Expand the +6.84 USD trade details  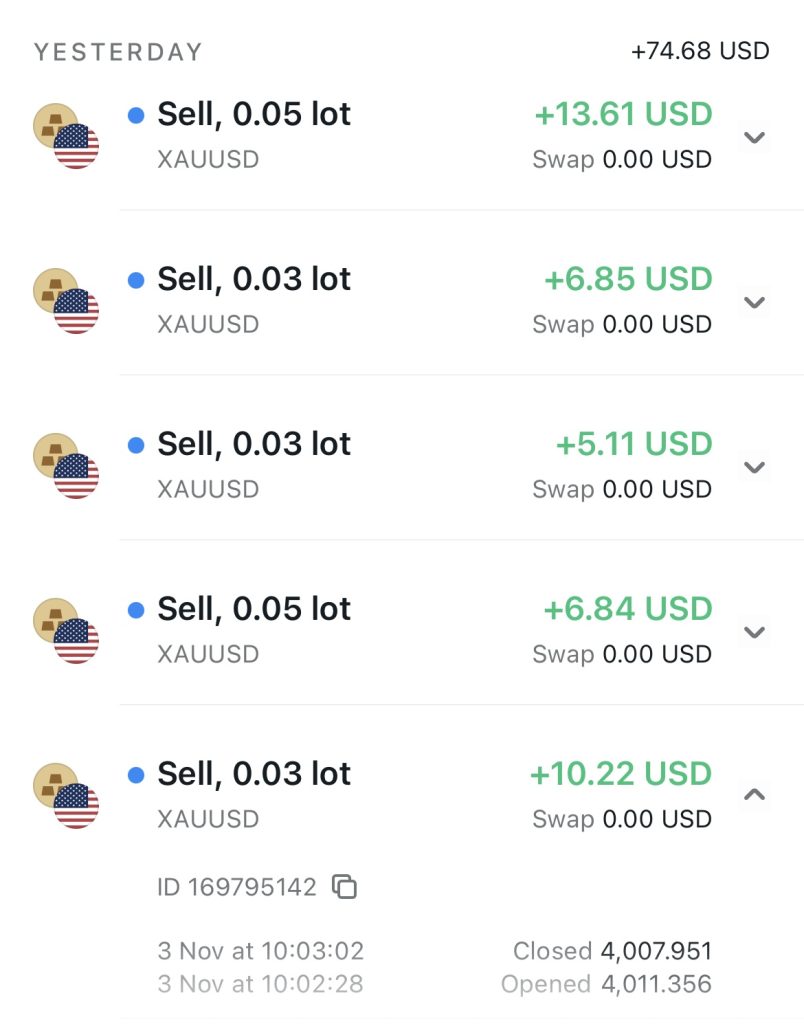tap(755, 632)
